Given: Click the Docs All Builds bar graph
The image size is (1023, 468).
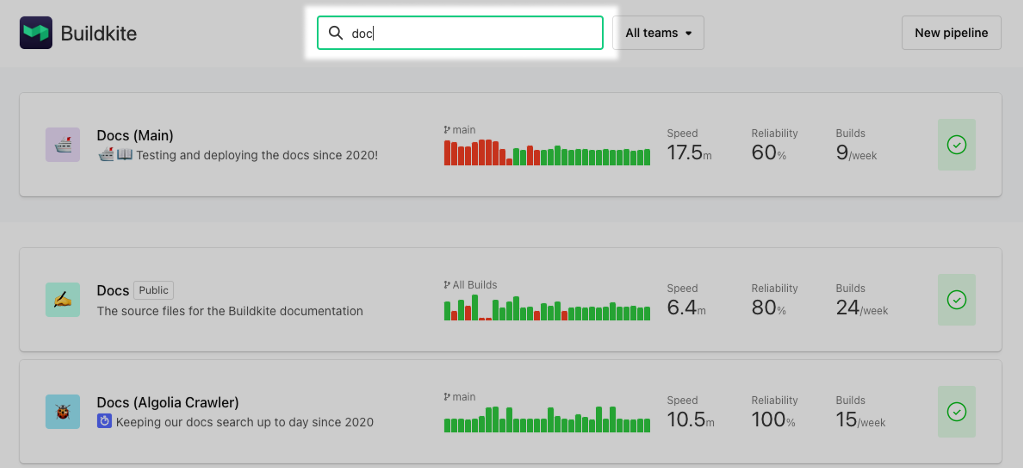Looking at the screenshot, I should coord(547,307).
